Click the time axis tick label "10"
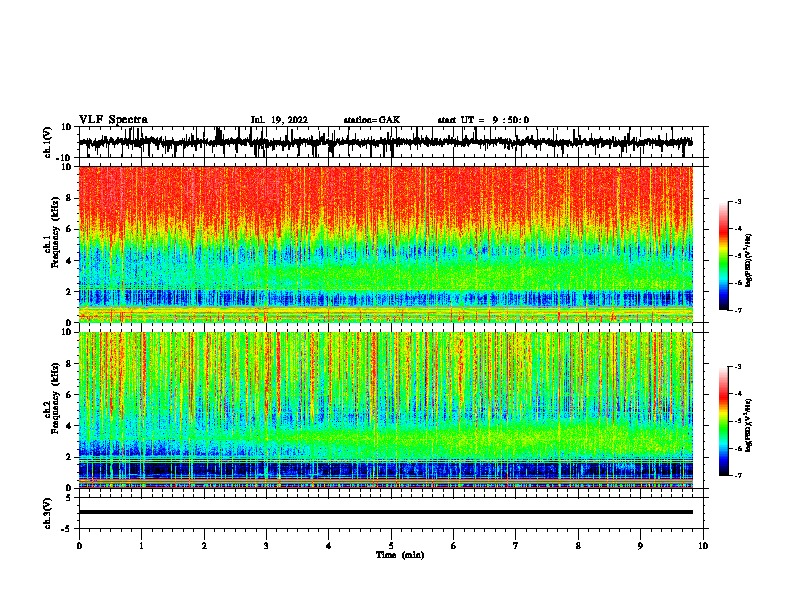The width and height of the screenshot is (792, 612). 703,546
